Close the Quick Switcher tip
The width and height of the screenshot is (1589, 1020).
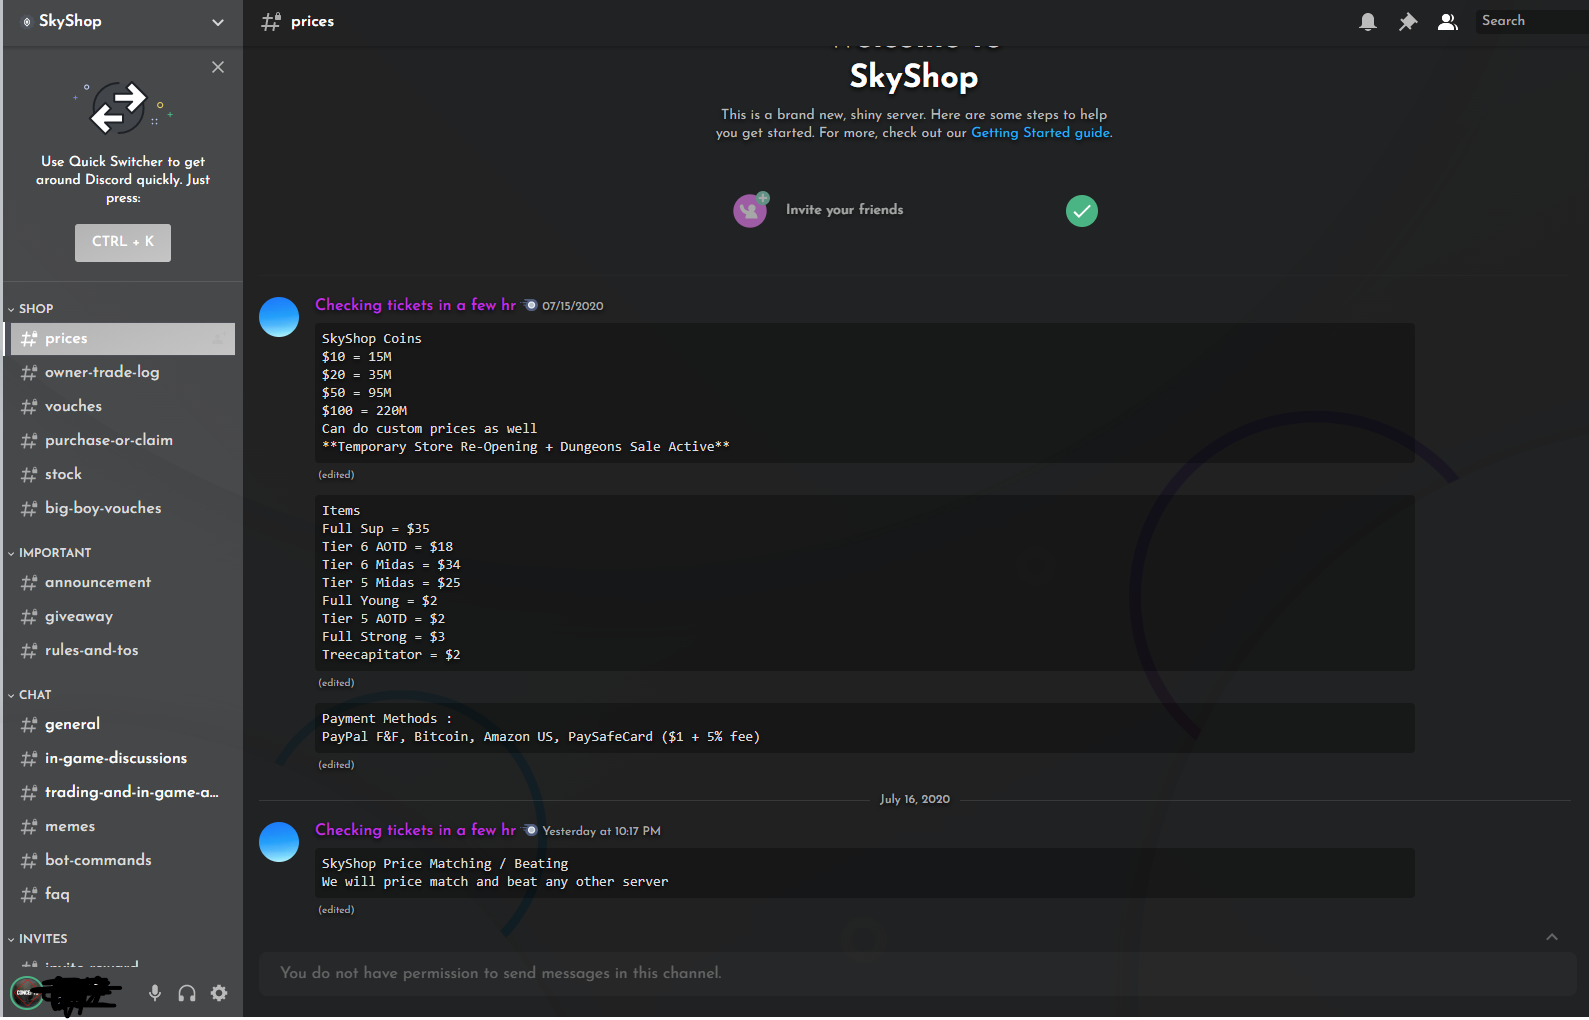pos(218,67)
